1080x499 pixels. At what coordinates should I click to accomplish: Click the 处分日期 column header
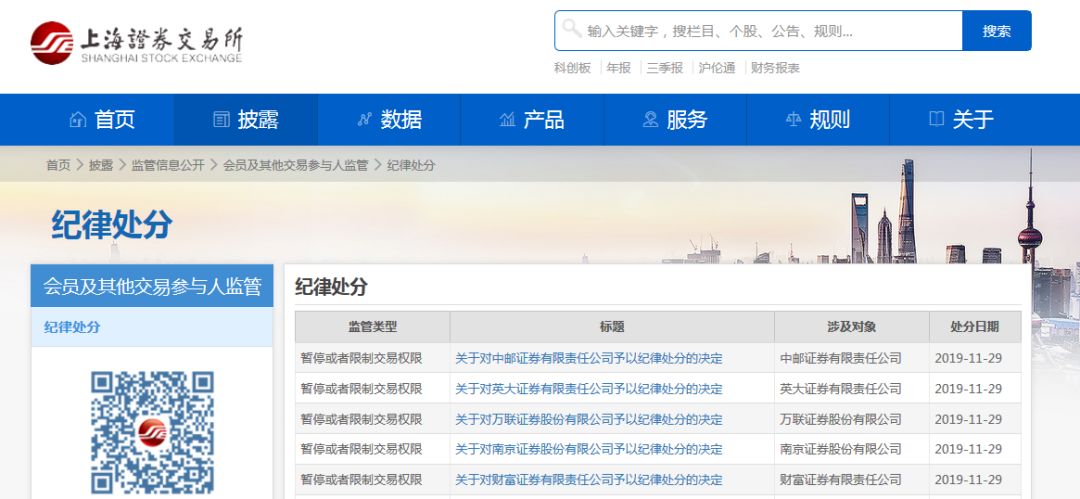975,327
